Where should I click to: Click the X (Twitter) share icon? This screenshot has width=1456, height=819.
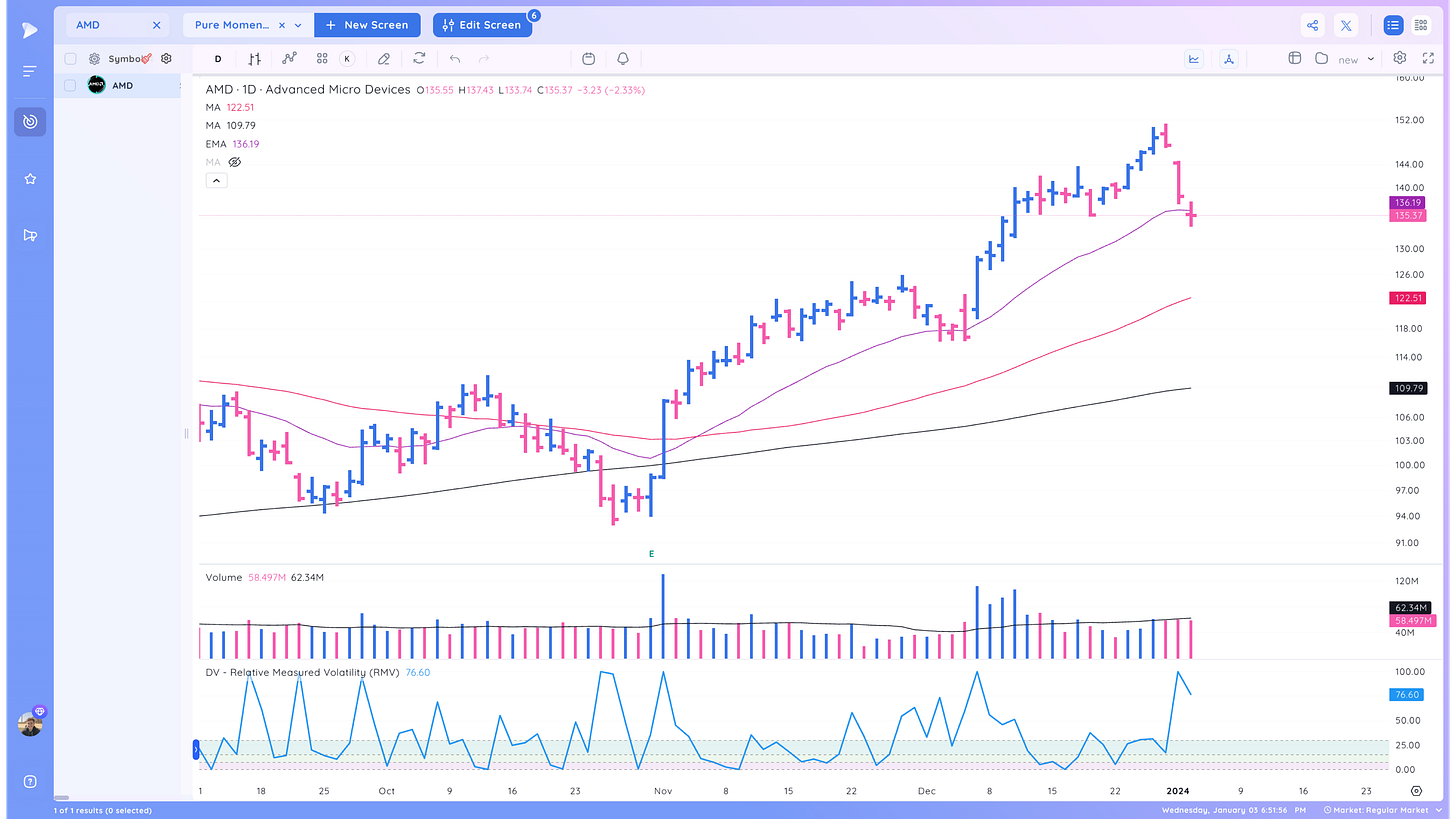(1347, 25)
